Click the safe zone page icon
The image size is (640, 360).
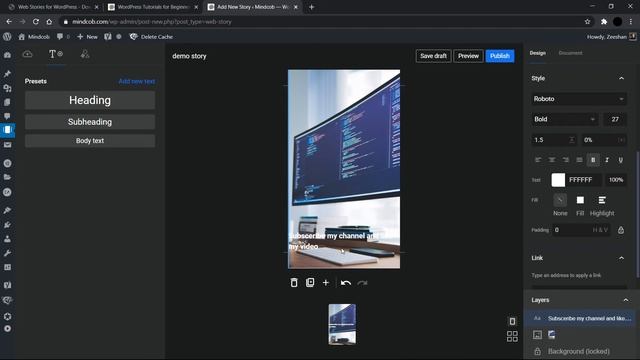point(512,321)
